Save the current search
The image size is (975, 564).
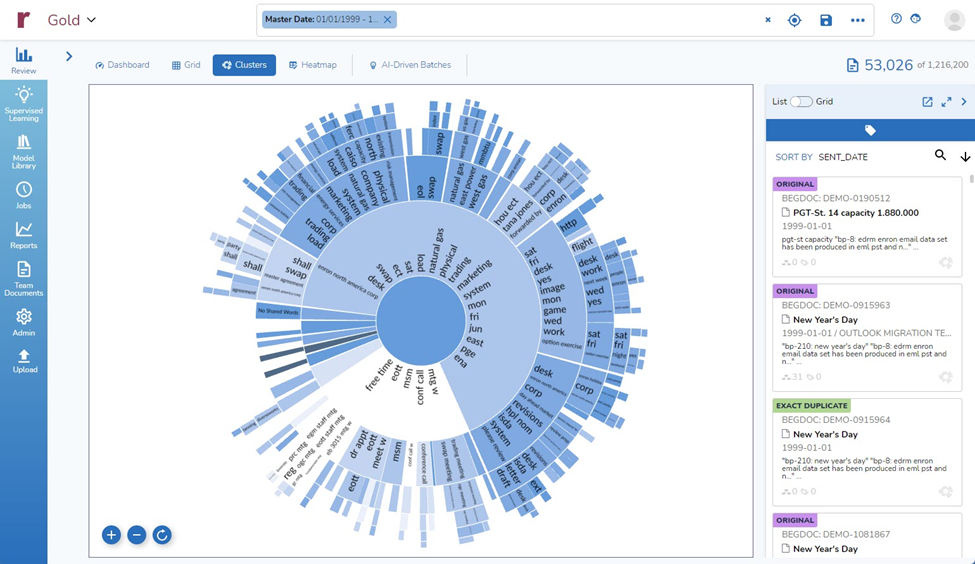pyautogui.click(x=826, y=20)
